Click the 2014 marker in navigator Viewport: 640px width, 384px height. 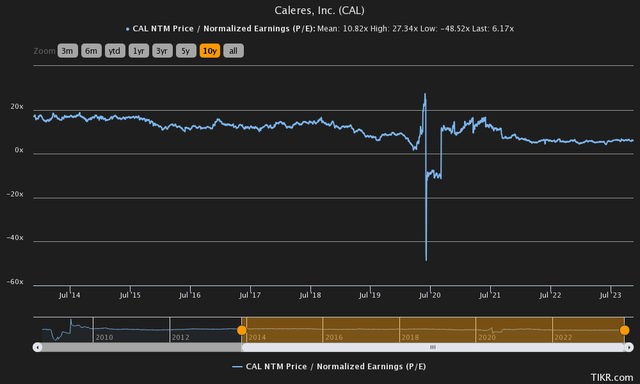[x=257, y=337]
